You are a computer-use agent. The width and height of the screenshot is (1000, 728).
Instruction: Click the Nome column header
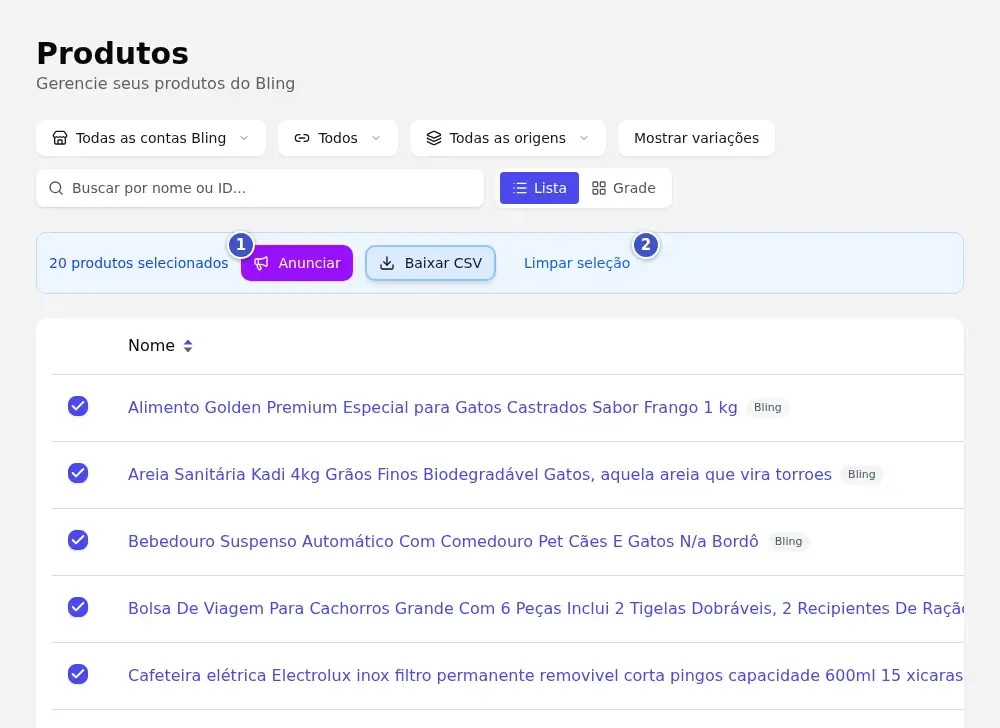[151, 346]
